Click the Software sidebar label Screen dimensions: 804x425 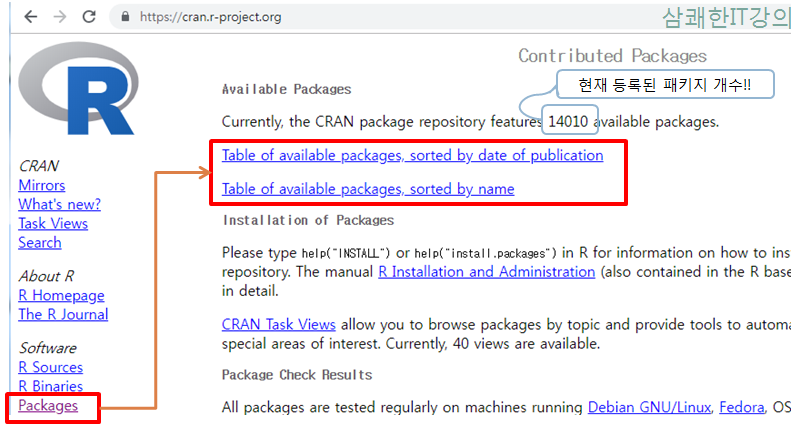point(47,348)
